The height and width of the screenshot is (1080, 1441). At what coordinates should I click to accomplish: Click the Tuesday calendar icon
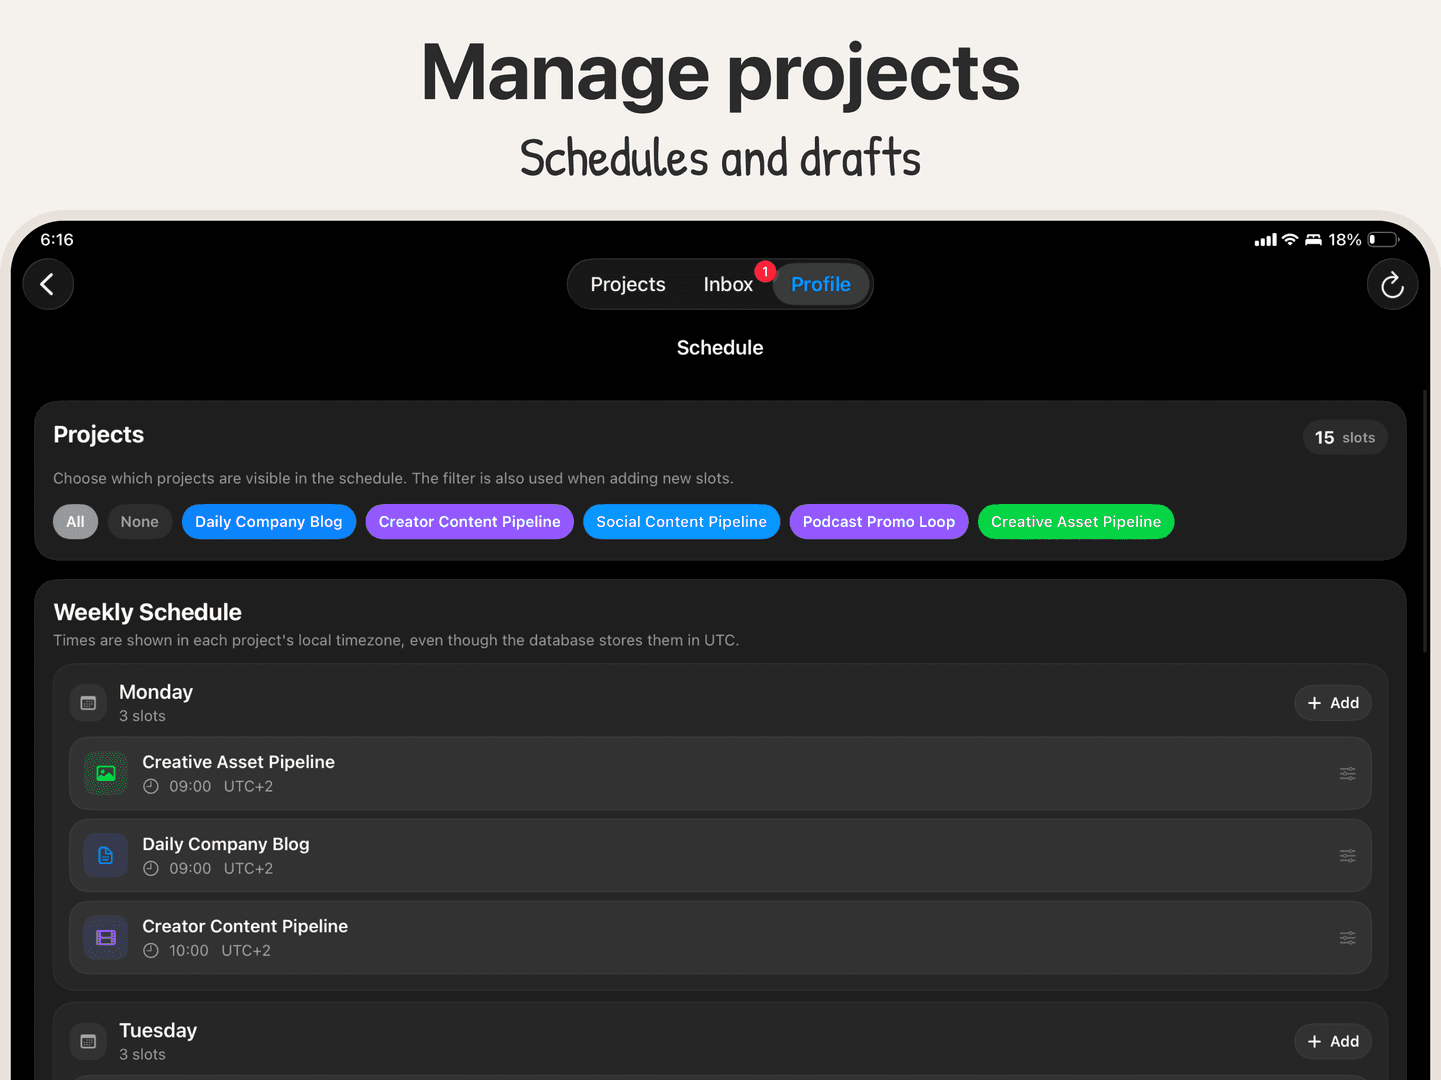tap(88, 1041)
